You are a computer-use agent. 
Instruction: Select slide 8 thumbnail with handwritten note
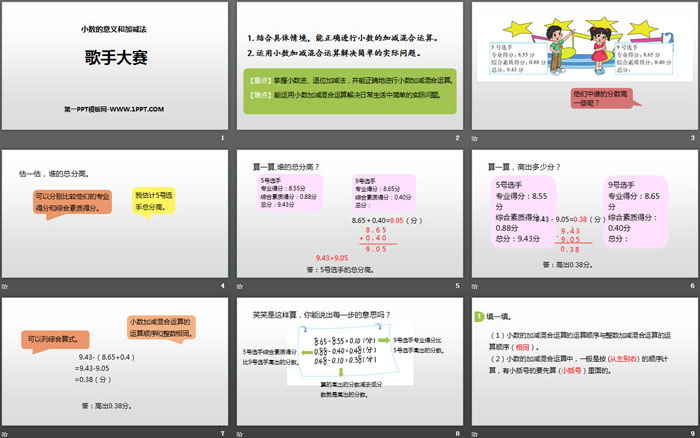point(350,362)
